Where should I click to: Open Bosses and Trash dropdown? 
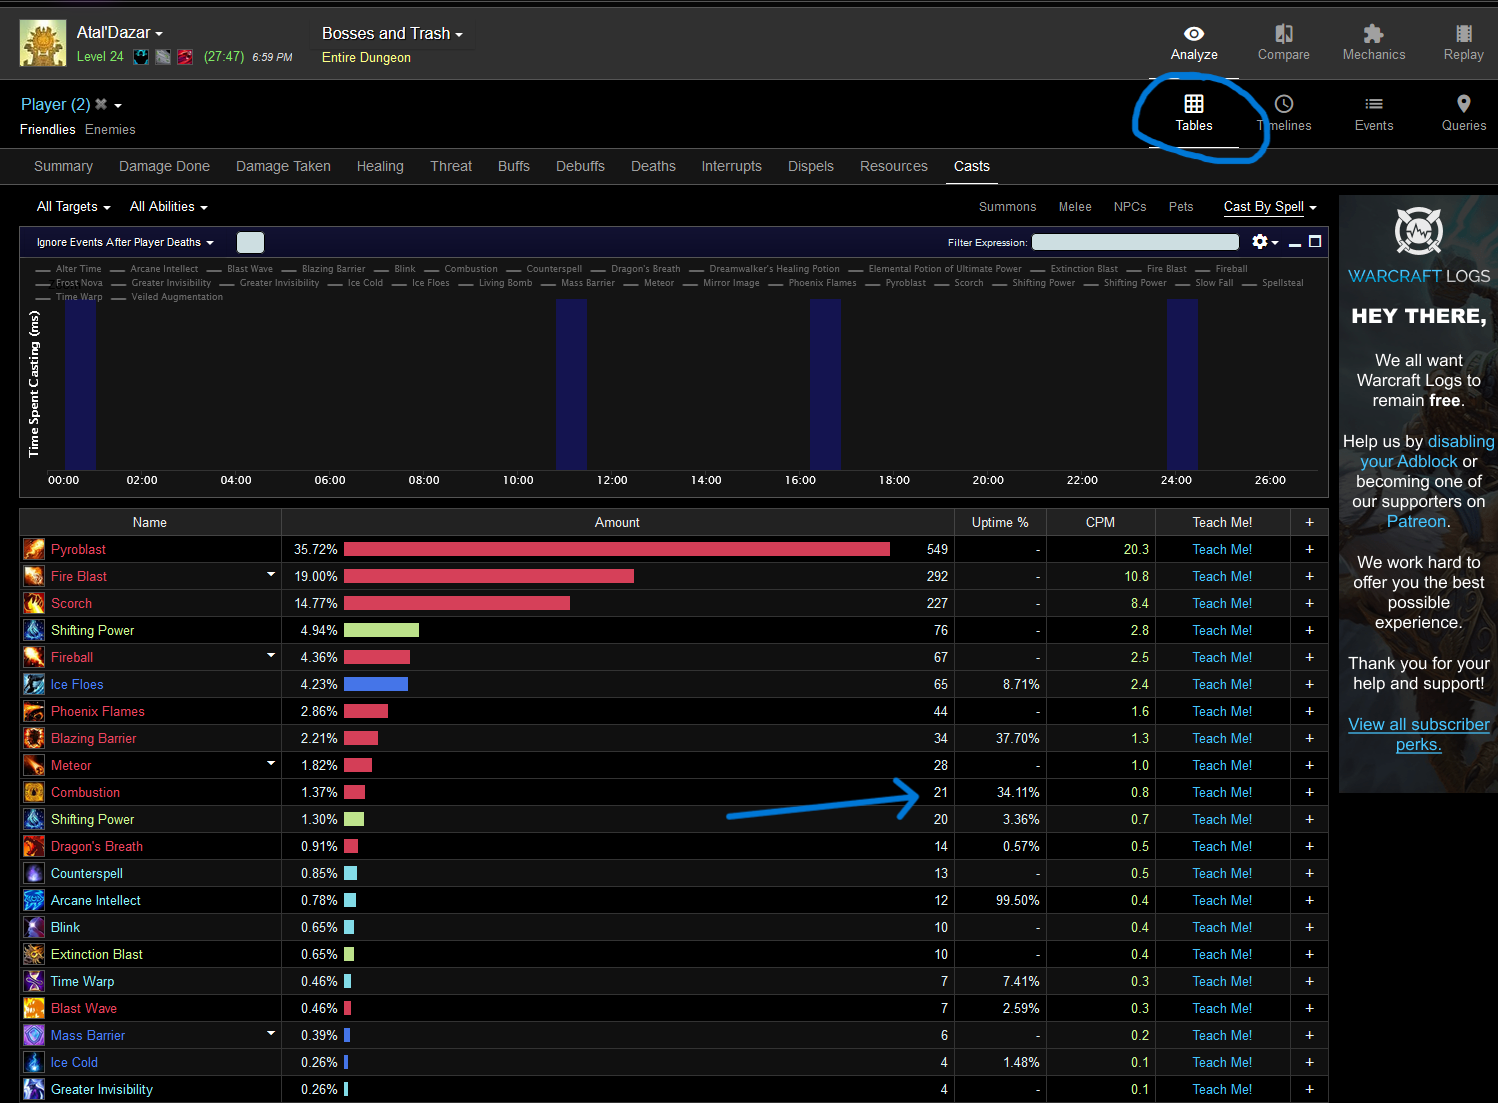[392, 33]
